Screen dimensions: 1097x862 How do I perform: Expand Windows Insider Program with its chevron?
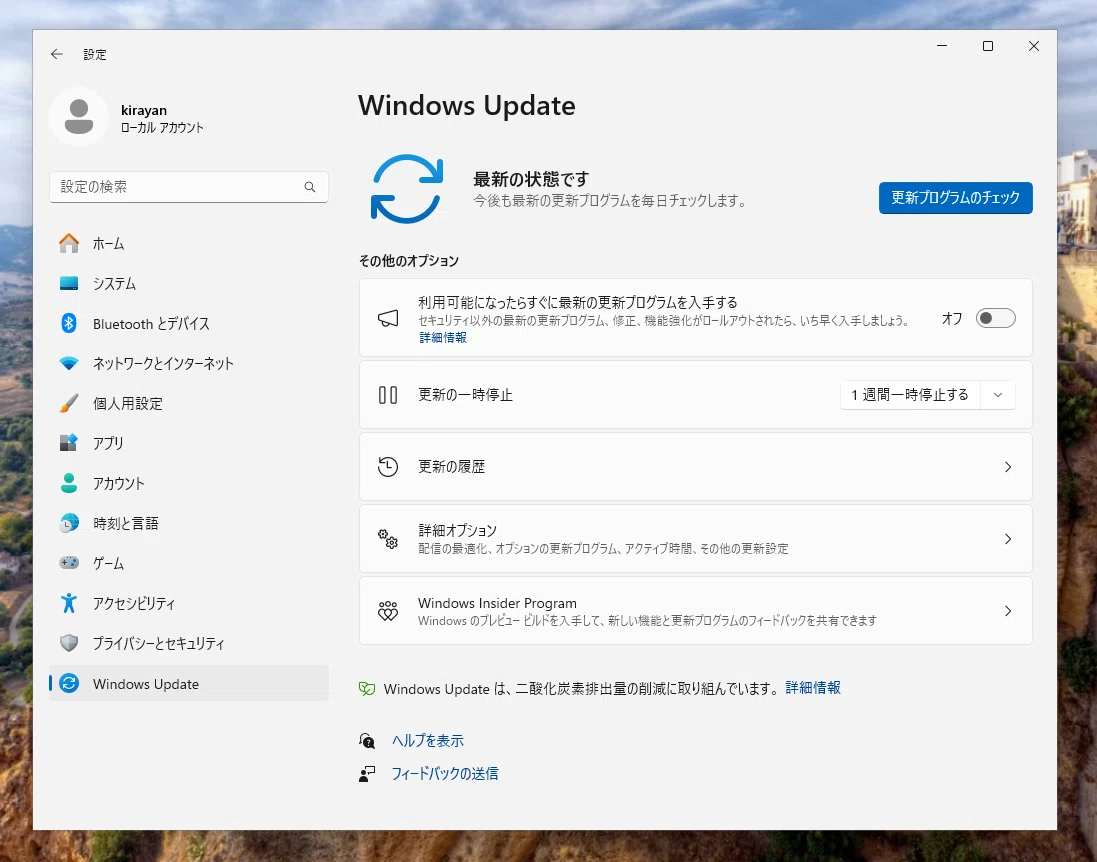pos(1007,611)
